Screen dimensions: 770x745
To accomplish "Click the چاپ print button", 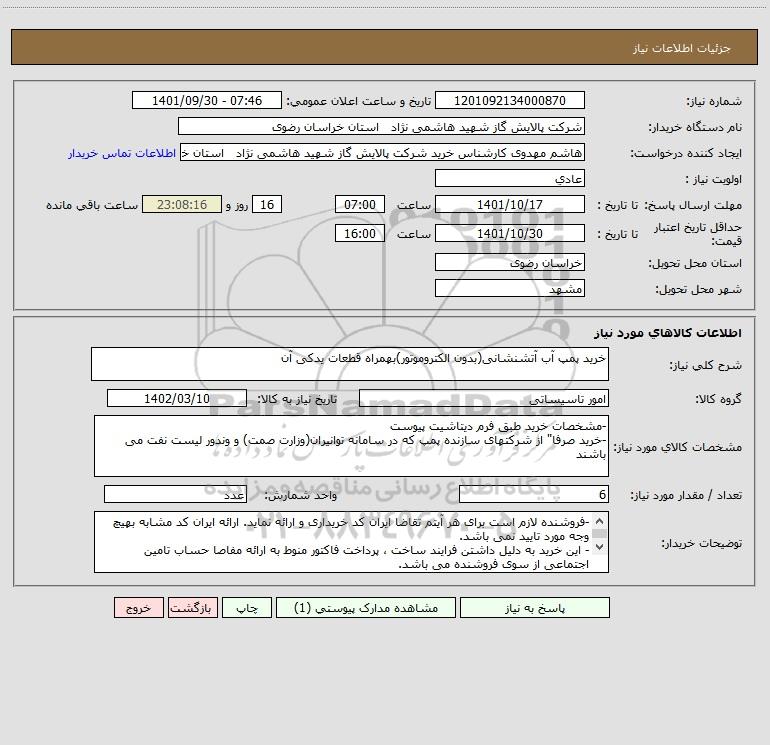I will coord(247,608).
